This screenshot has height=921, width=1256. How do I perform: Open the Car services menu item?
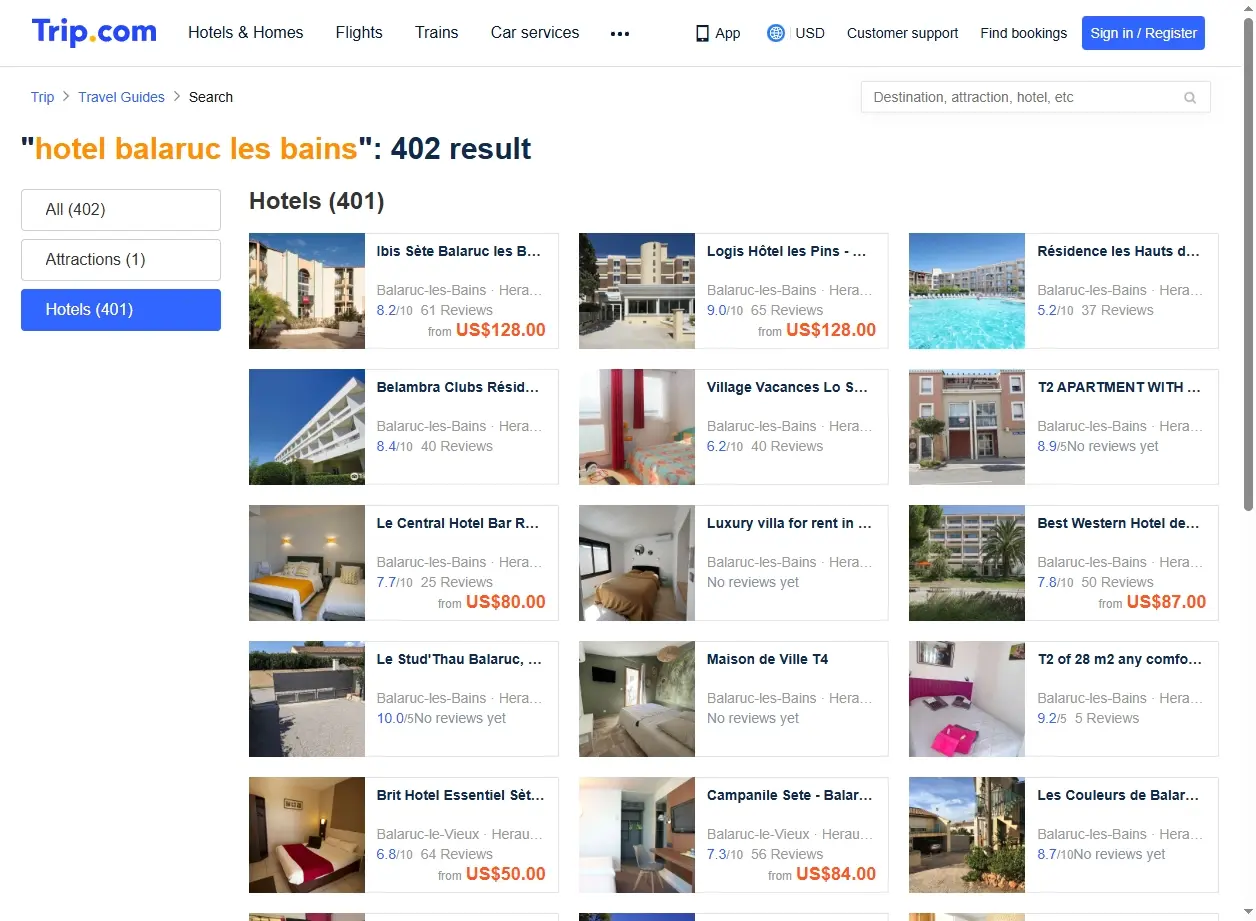coord(535,32)
